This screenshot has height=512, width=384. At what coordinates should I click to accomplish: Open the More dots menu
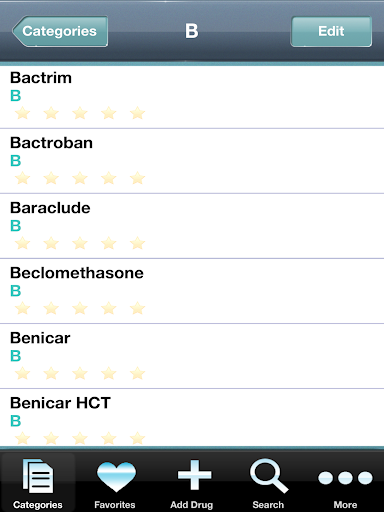(345, 478)
